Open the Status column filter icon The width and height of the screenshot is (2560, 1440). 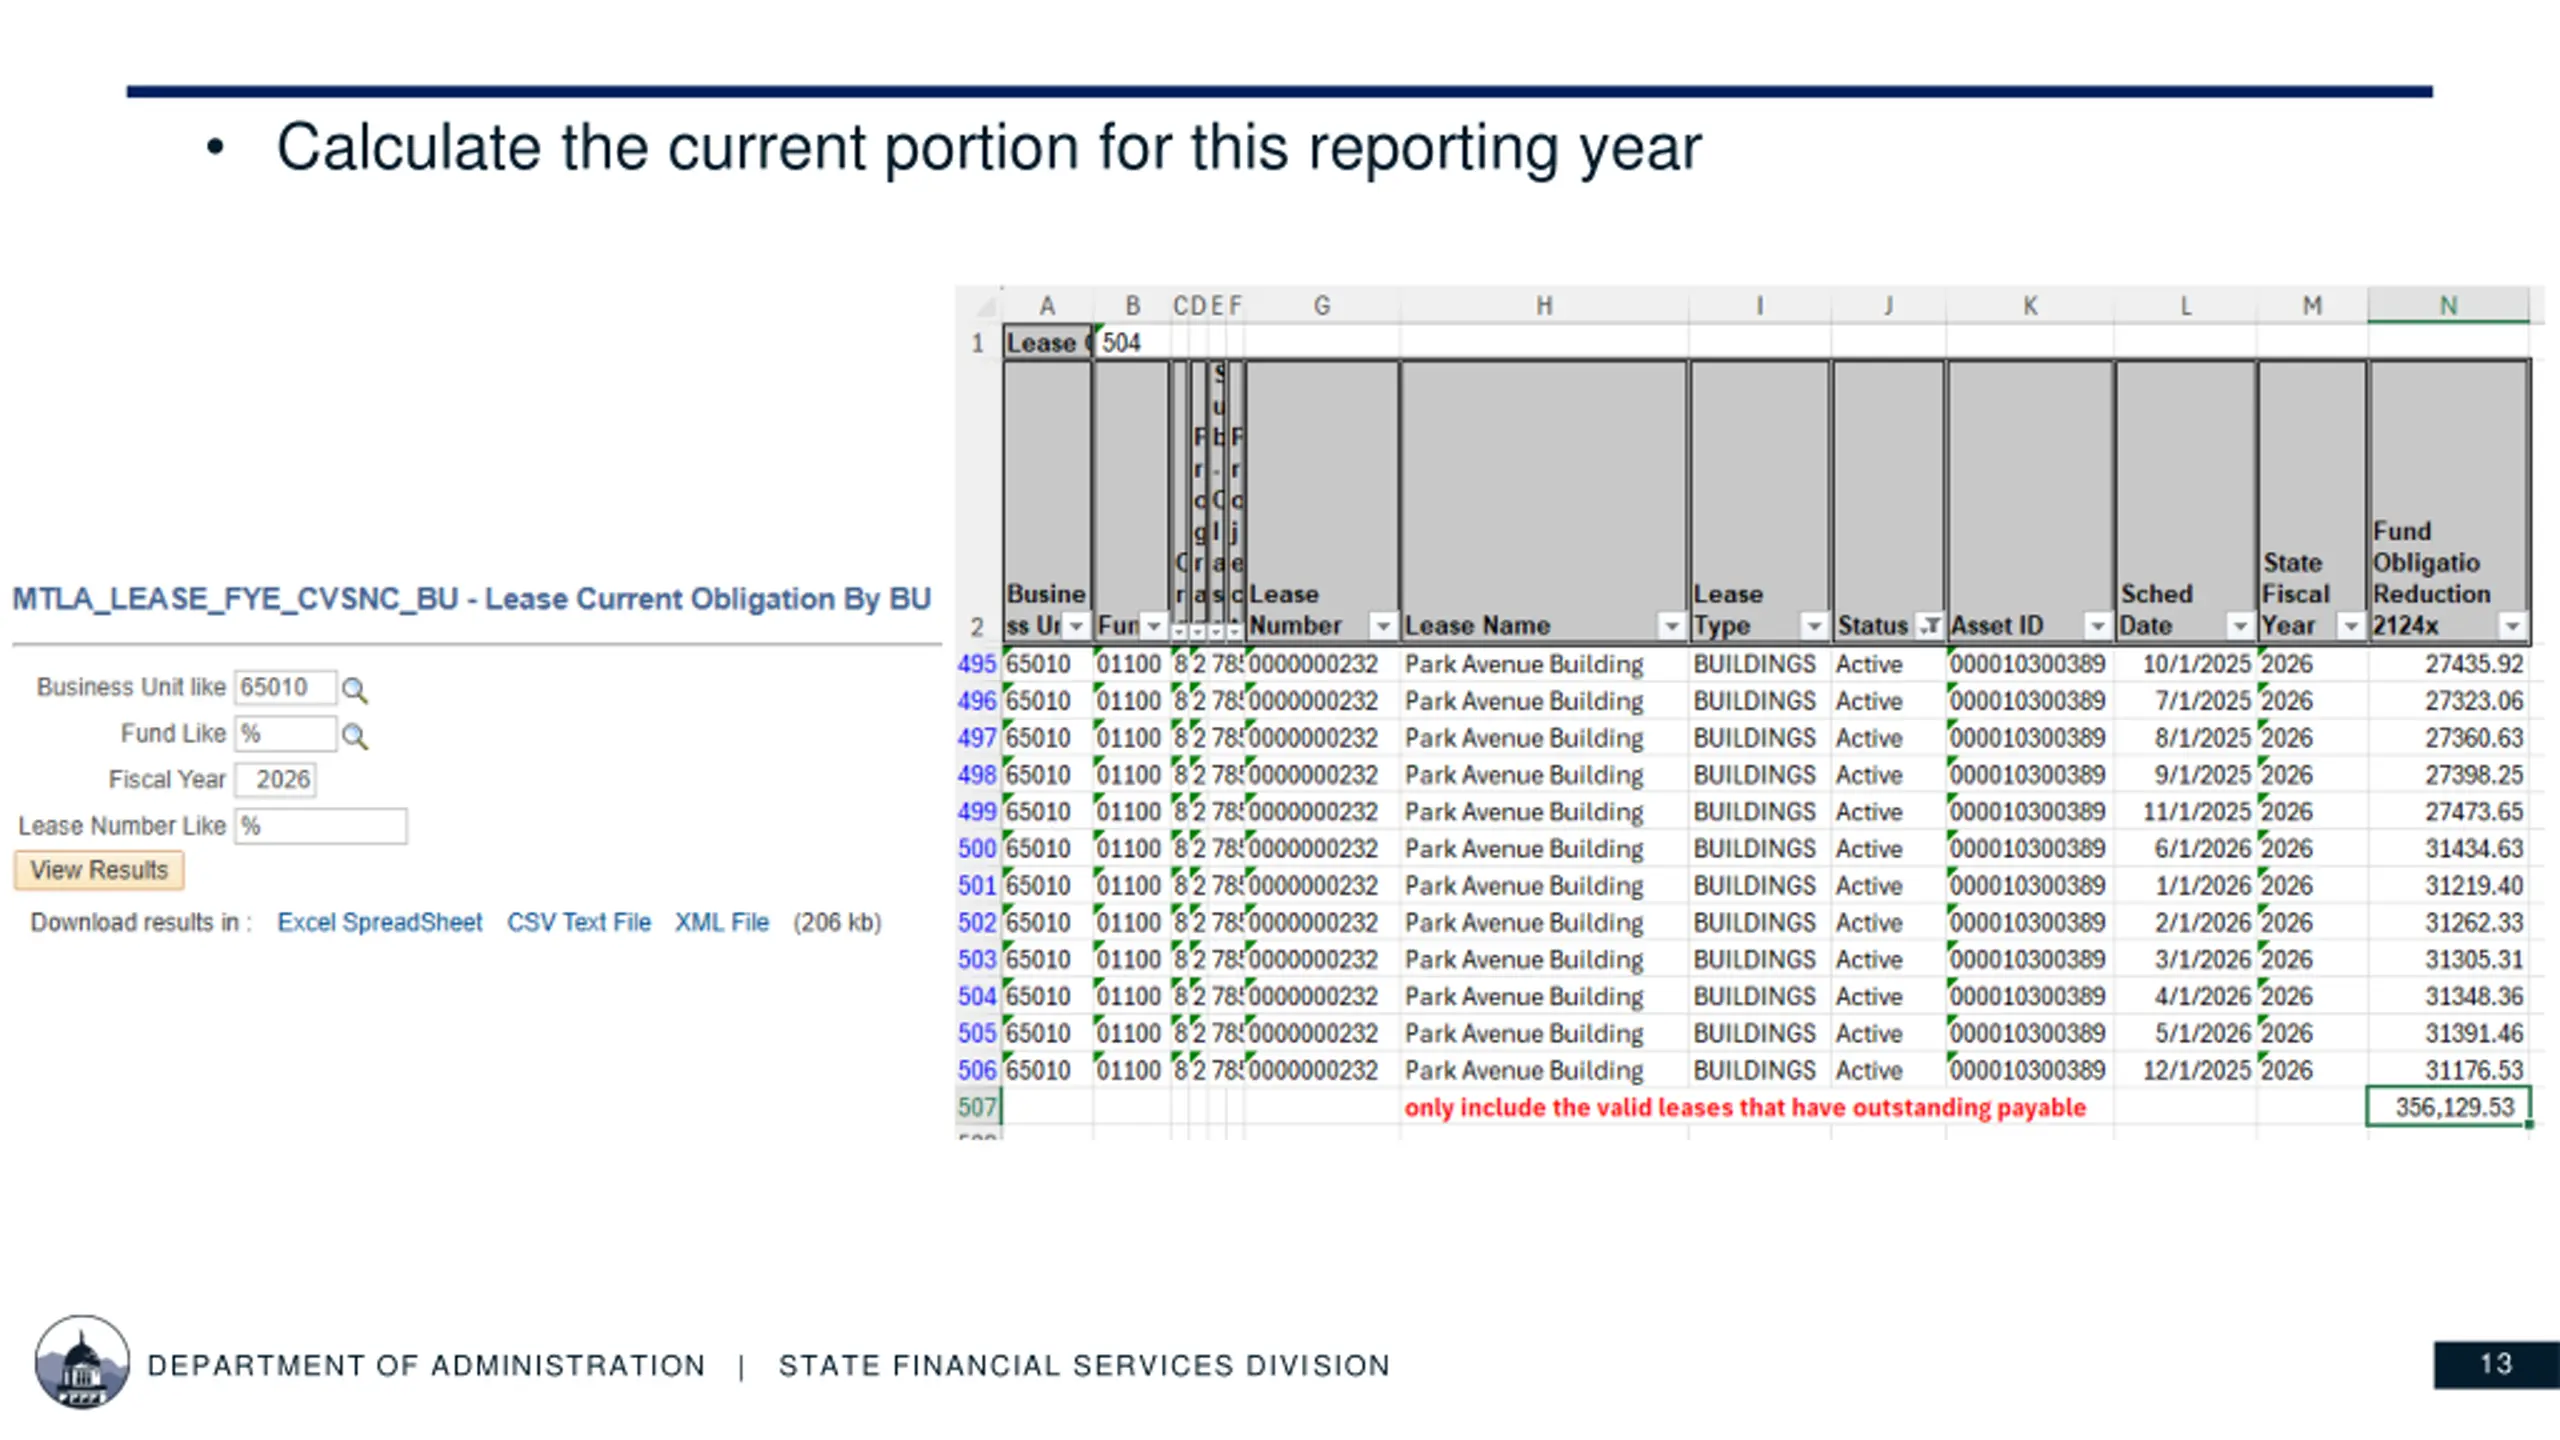pos(1930,626)
